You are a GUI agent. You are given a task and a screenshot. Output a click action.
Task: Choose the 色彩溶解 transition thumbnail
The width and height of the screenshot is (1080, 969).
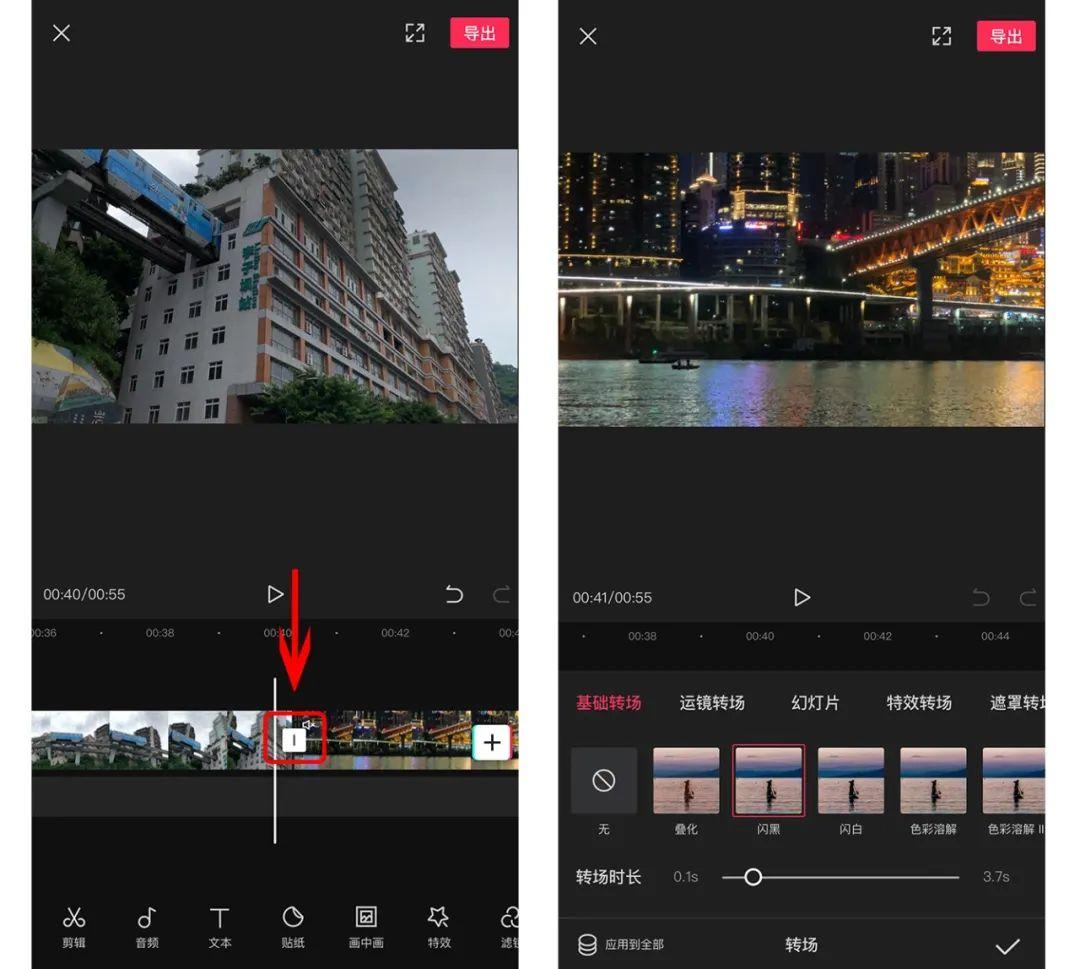coord(933,780)
